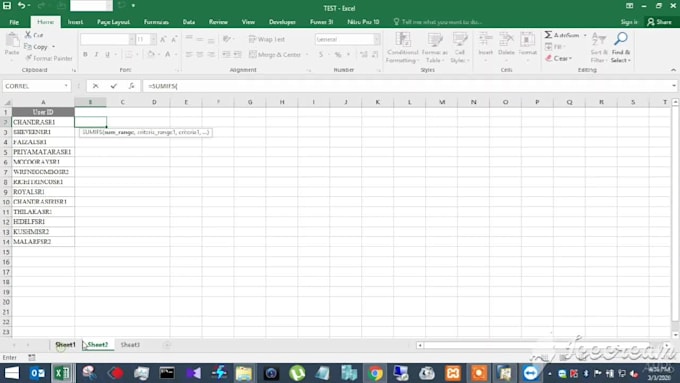The height and width of the screenshot is (383, 680).
Task: Click in the formula bar input
Action: tap(406, 86)
